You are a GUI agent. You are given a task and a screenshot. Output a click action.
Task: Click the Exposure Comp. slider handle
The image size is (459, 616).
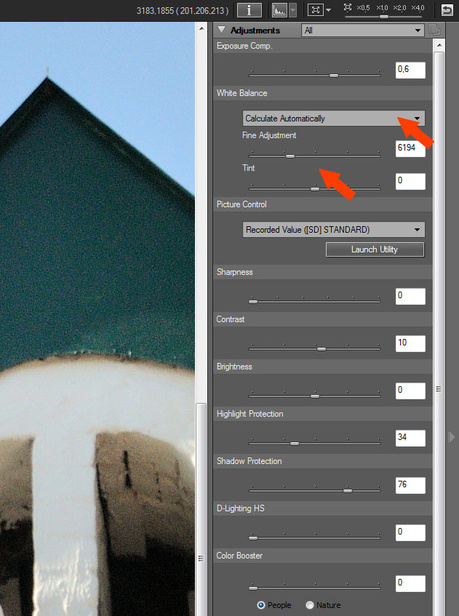pos(334,75)
